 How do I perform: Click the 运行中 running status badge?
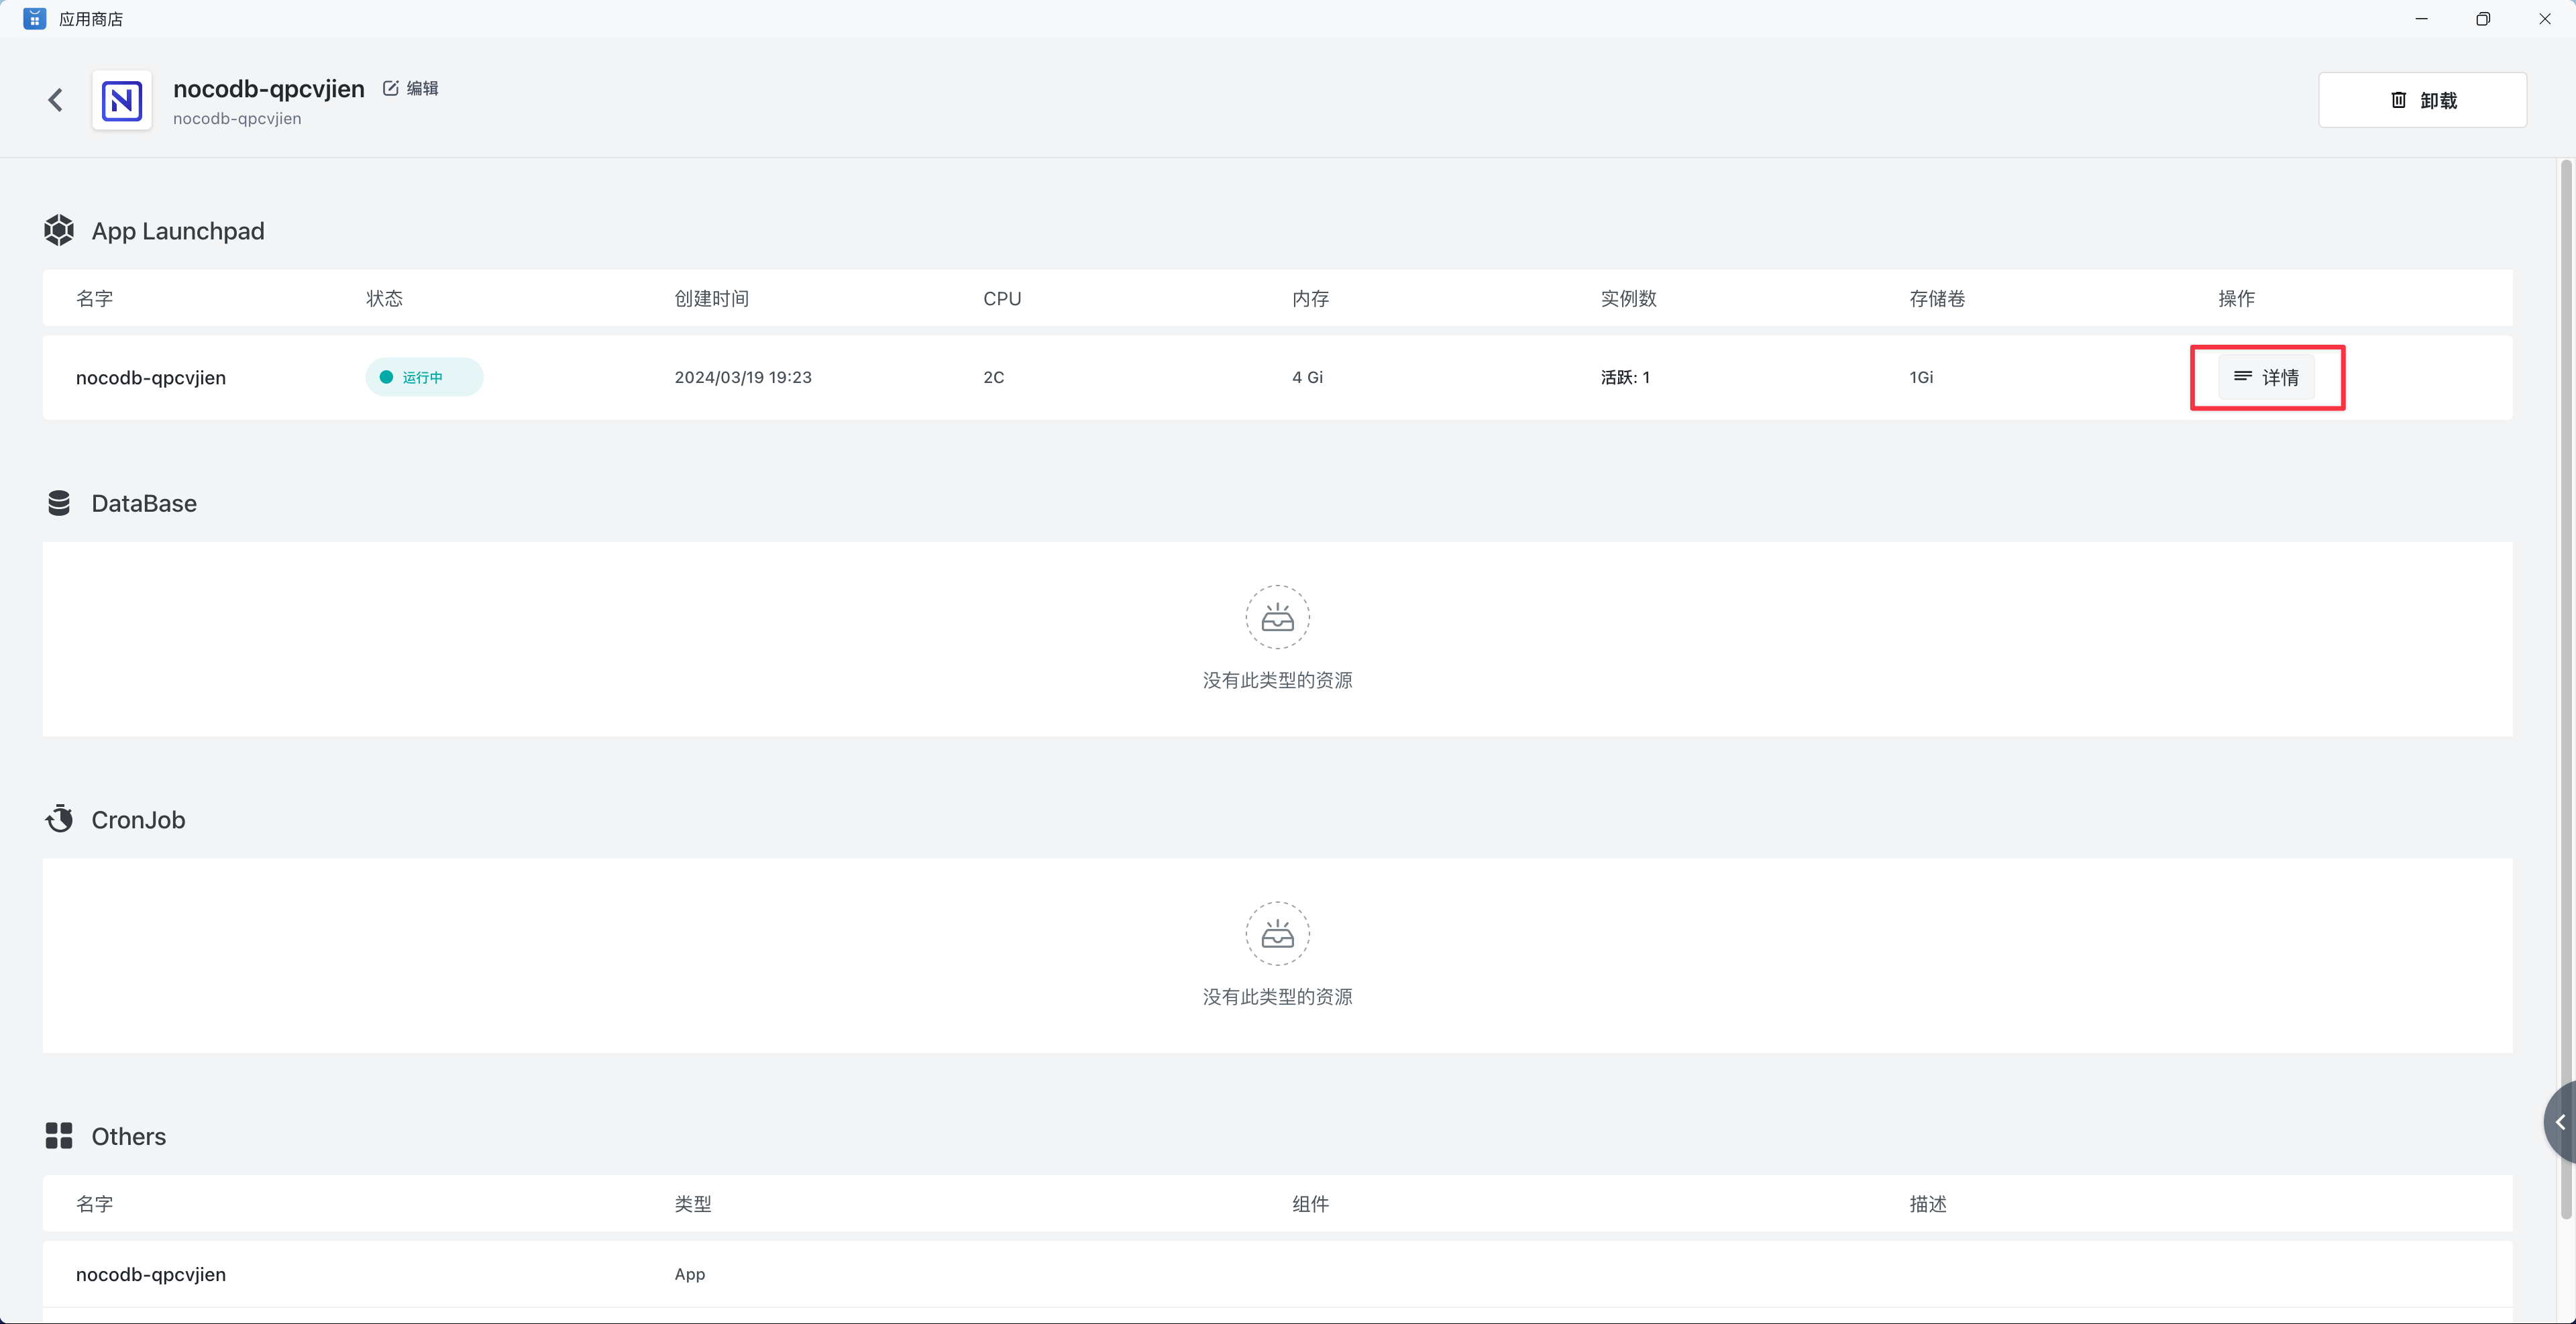[424, 377]
